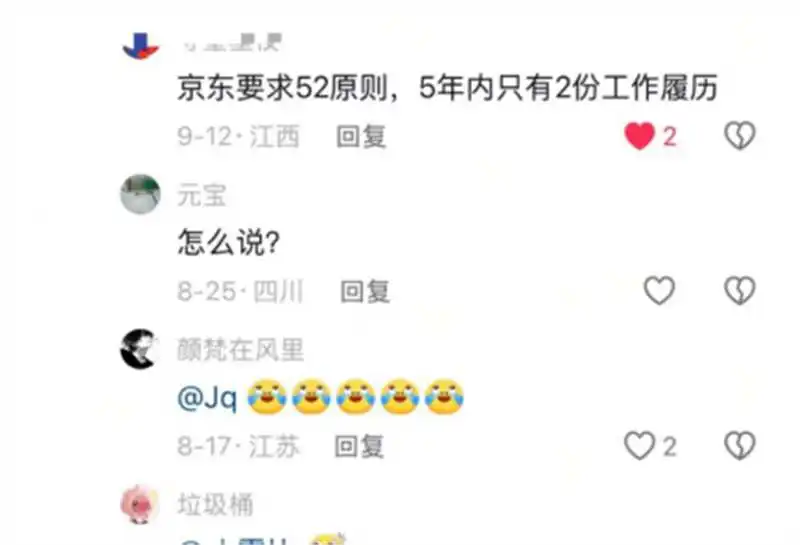Like the @Jq comment by 颜梵在风里
This screenshot has height=545, width=800.
[639, 446]
